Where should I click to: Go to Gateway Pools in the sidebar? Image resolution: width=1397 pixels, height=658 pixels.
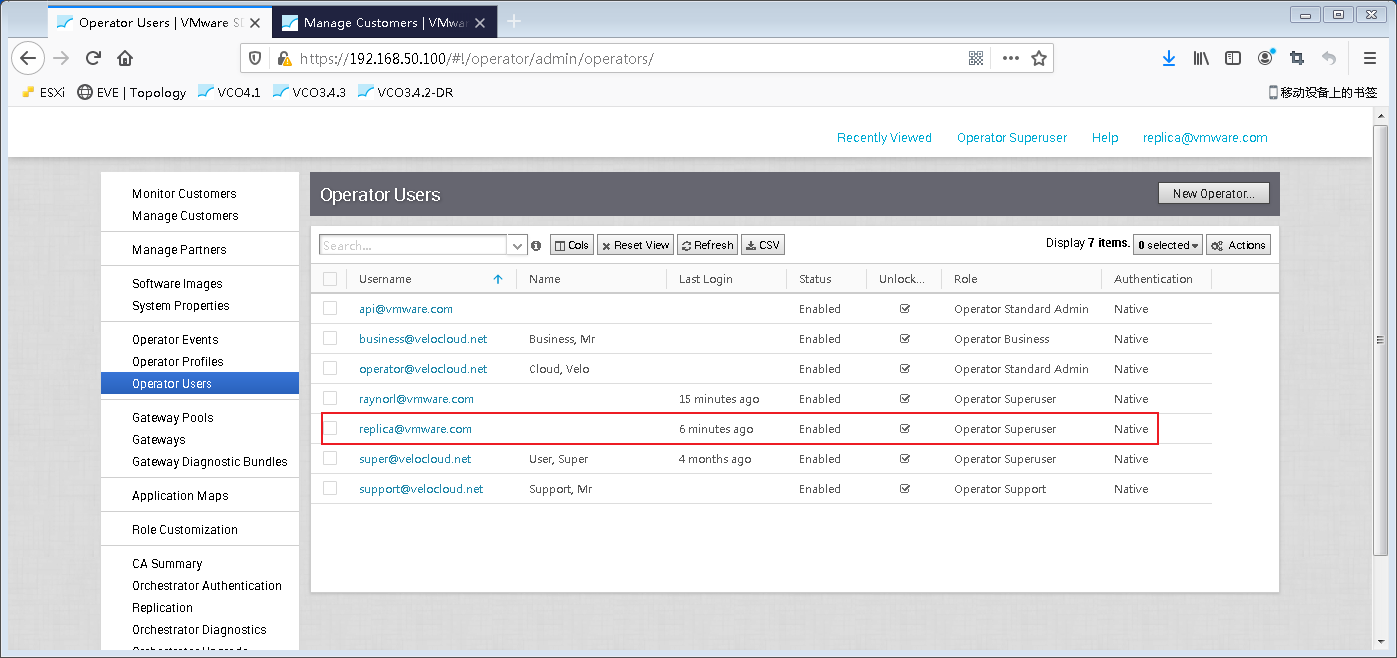[173, 417]
